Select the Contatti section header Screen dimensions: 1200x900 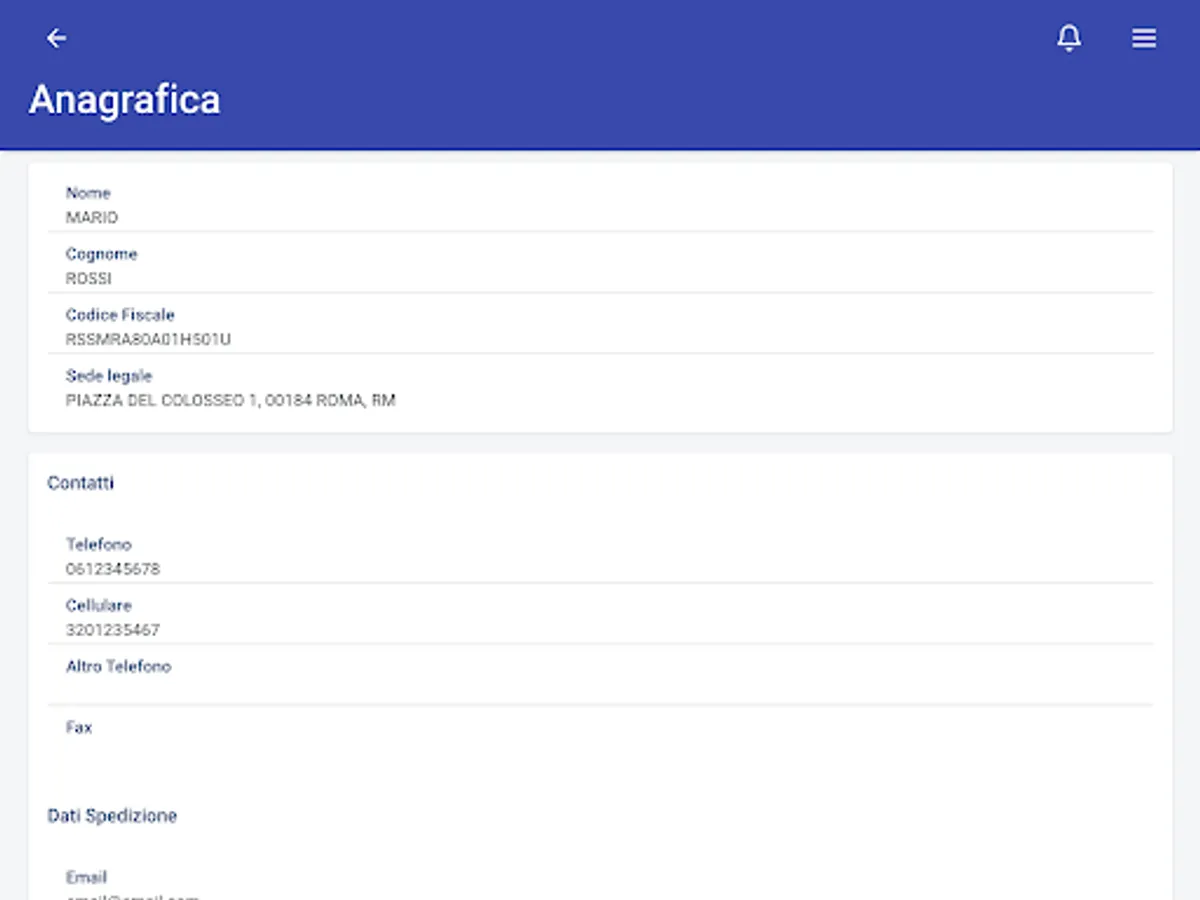click(80, 483)
